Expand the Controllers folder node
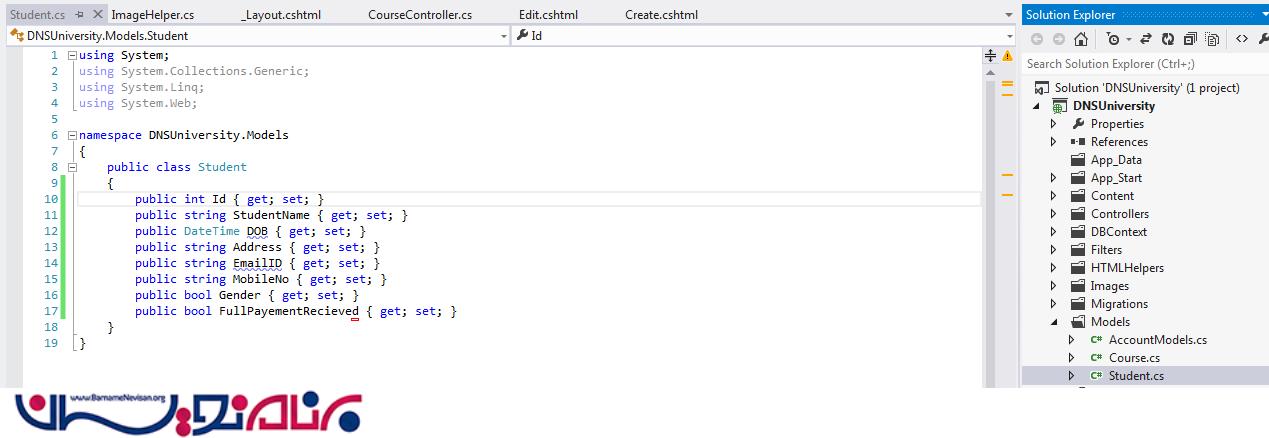The width and height of the screenshot is (1269, 438). tap(1053, 214)
